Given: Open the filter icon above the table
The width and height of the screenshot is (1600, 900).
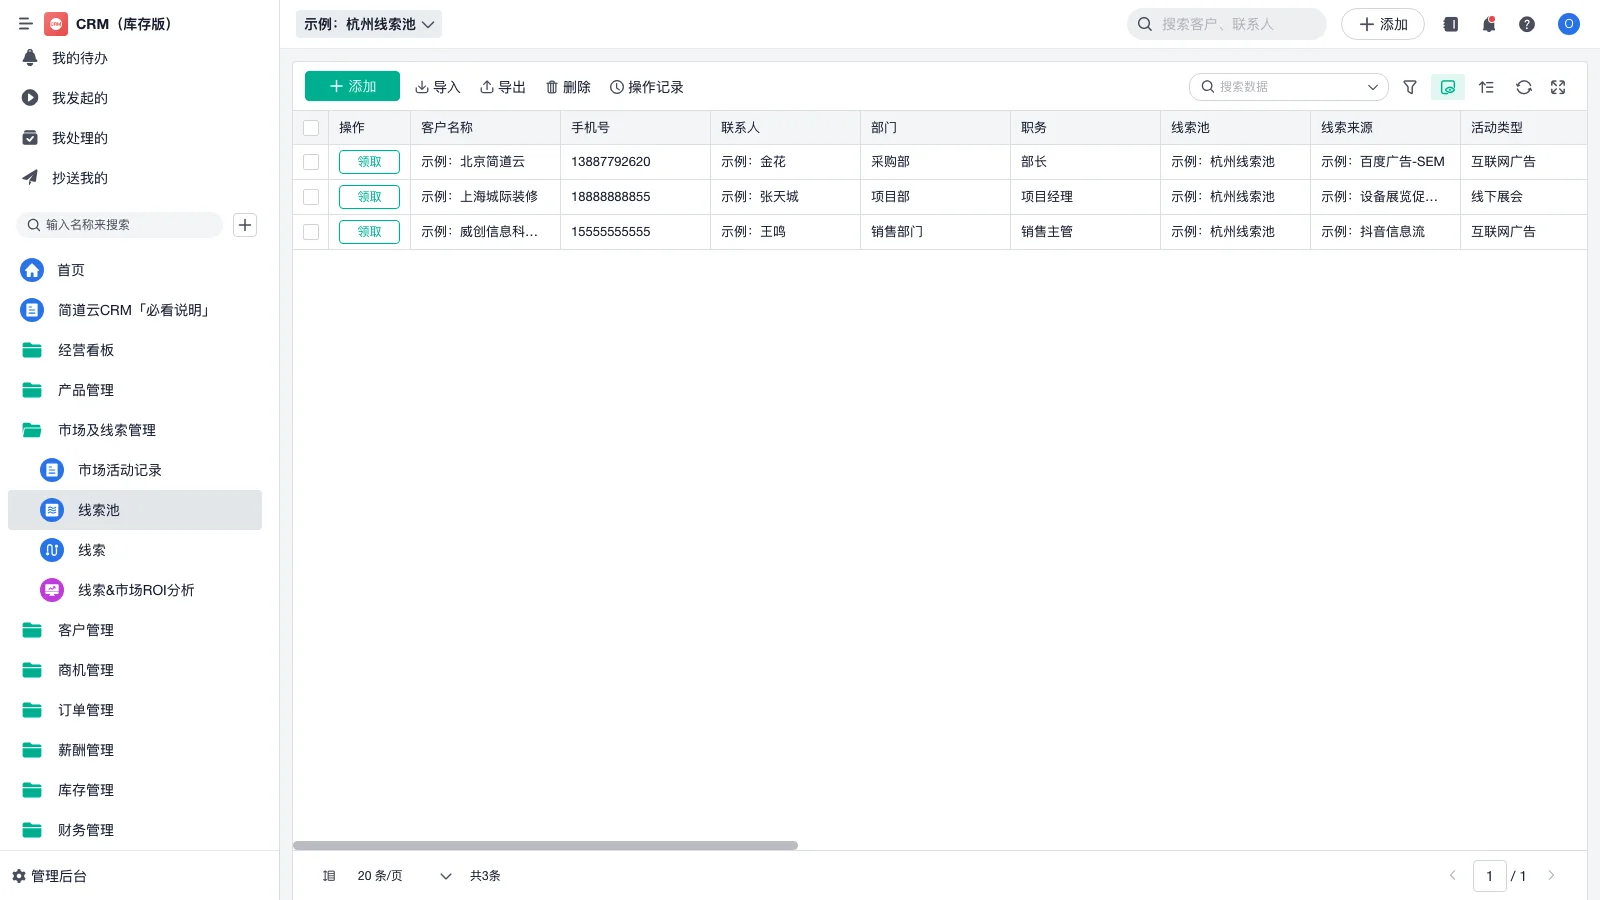Looking at the screenshot, I should [x=1410, y=87].
